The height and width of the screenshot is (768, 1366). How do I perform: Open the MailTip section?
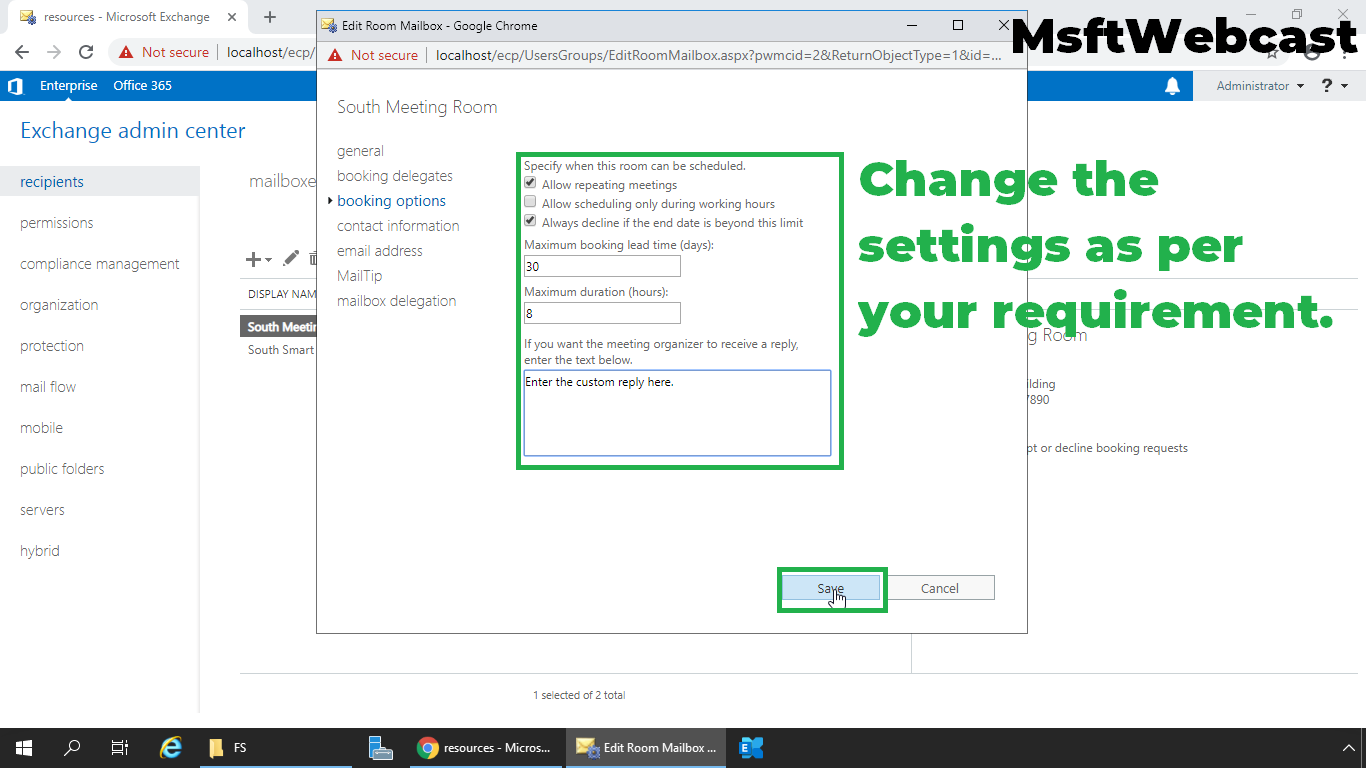pos(359,276)
